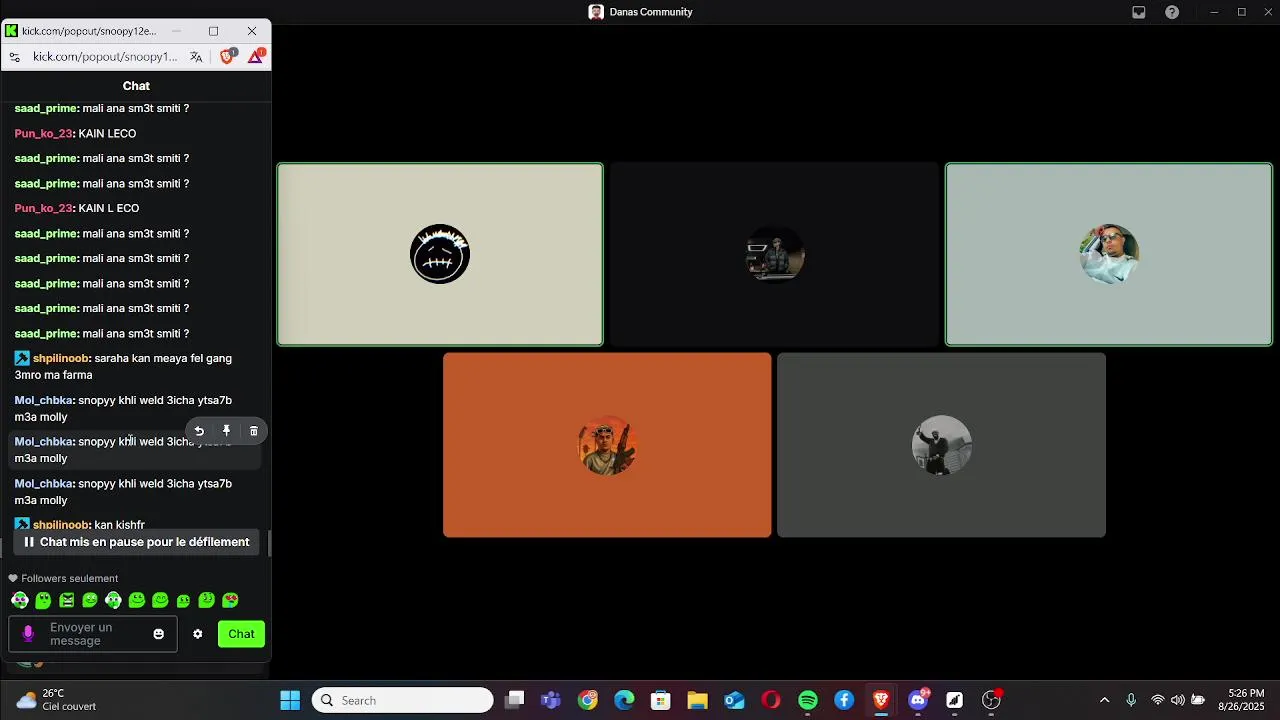Open weather widget '26°C Ciel couvert'
The image size is (1280, 720).
pyautogui.click(x=57, y=700)
